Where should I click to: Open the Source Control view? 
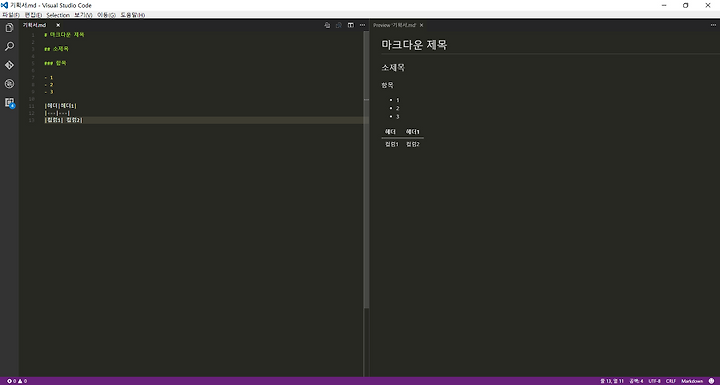point(9,65)
